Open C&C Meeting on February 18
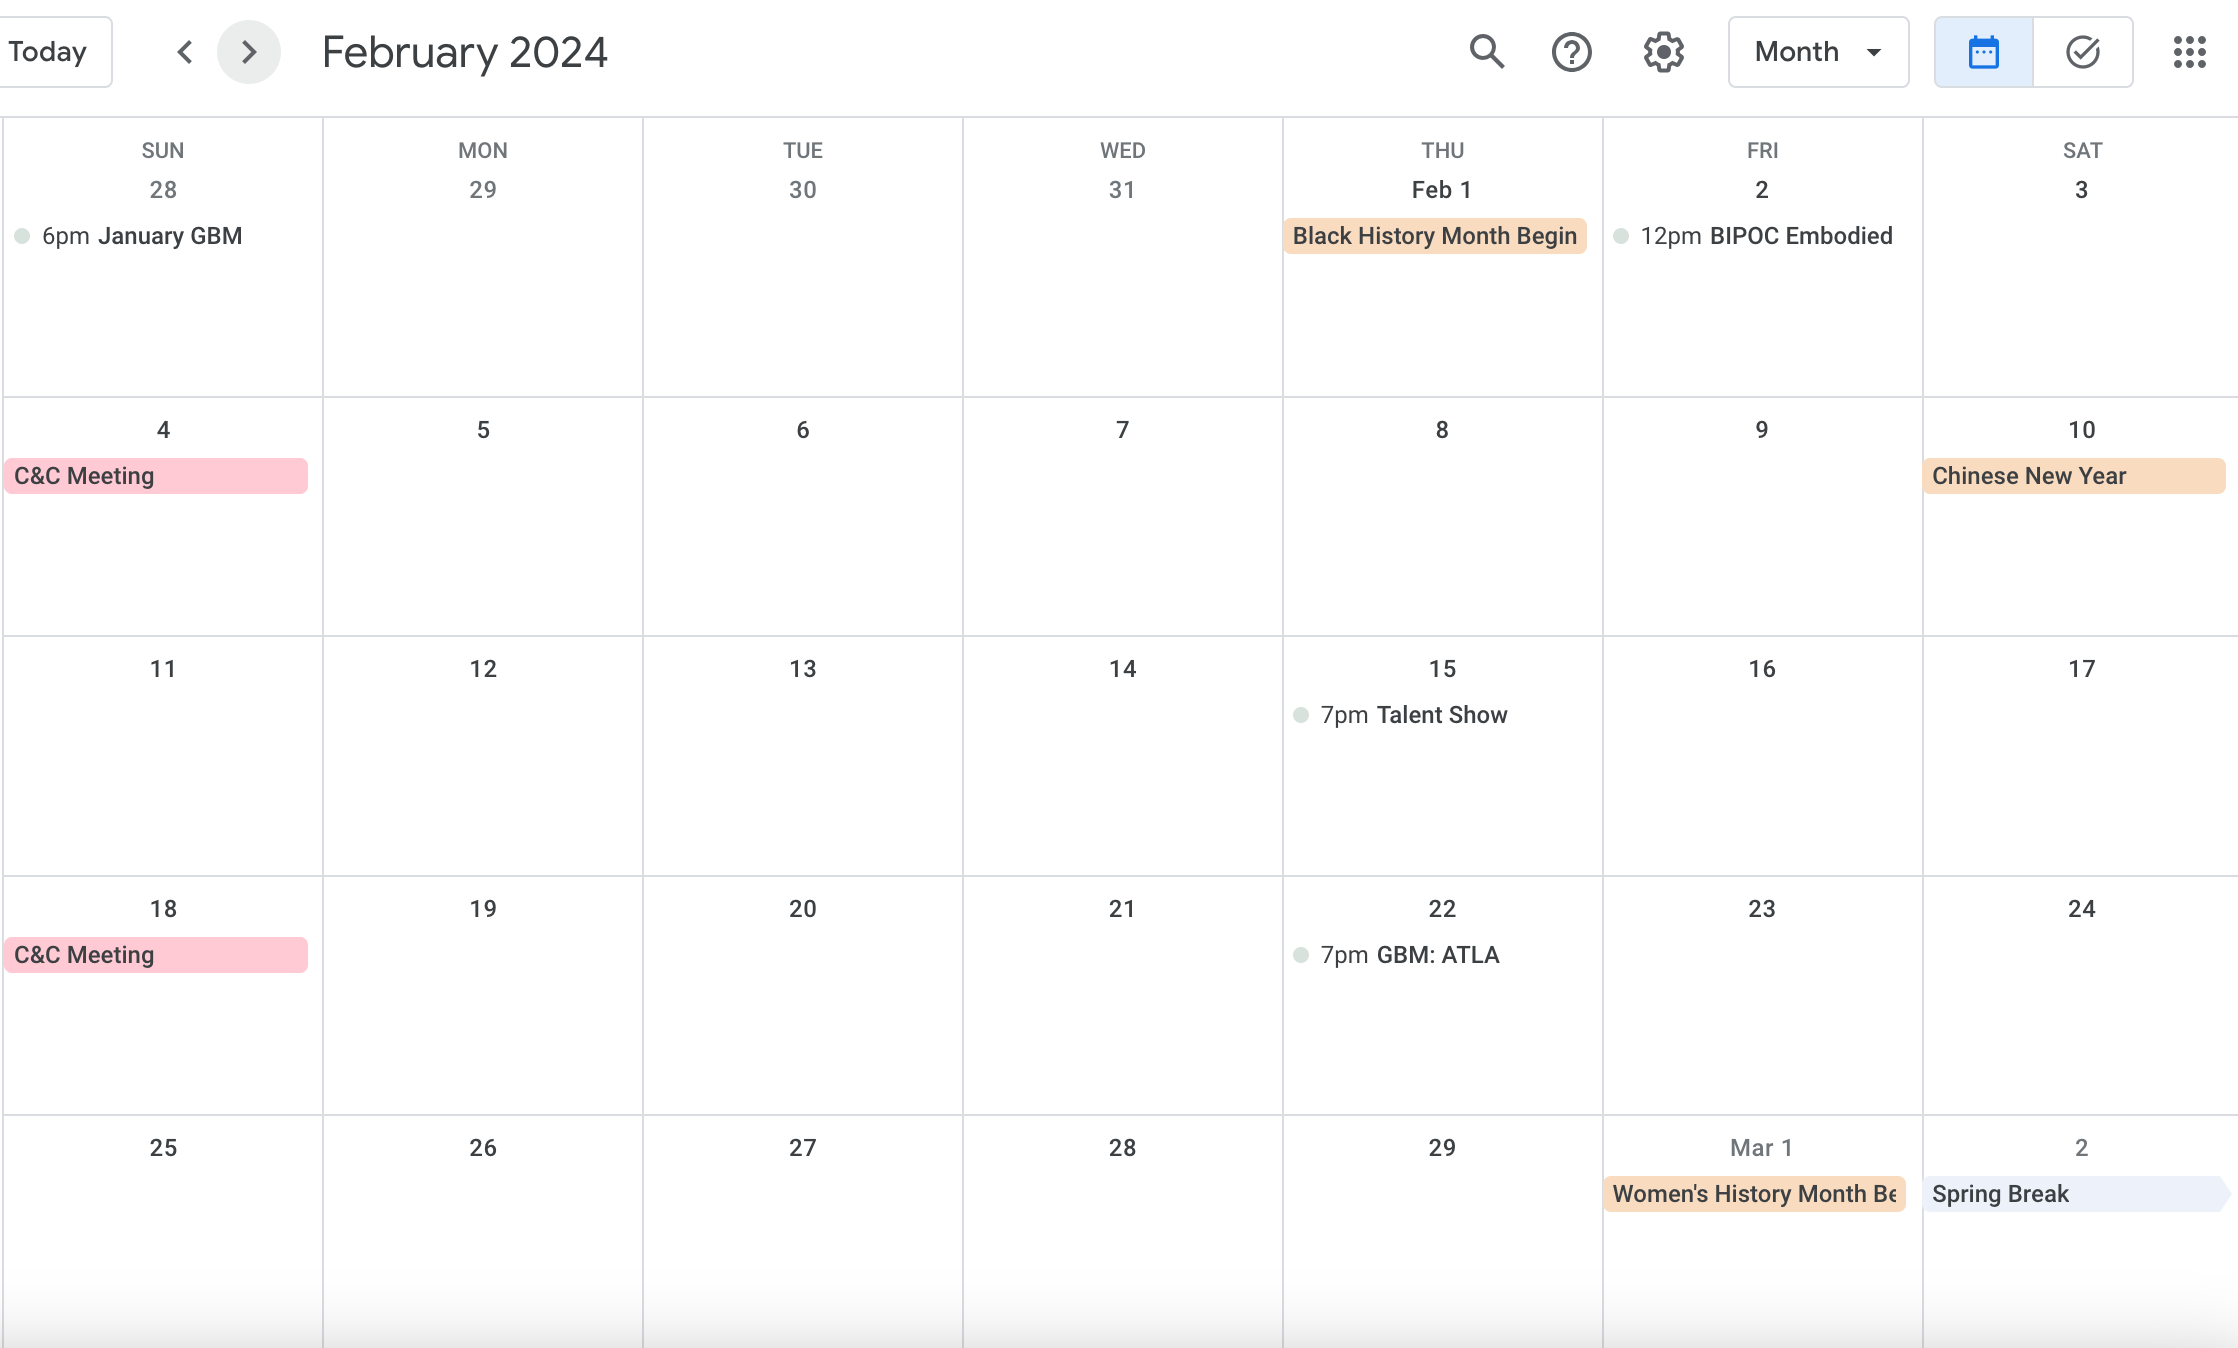 point(156,955)
